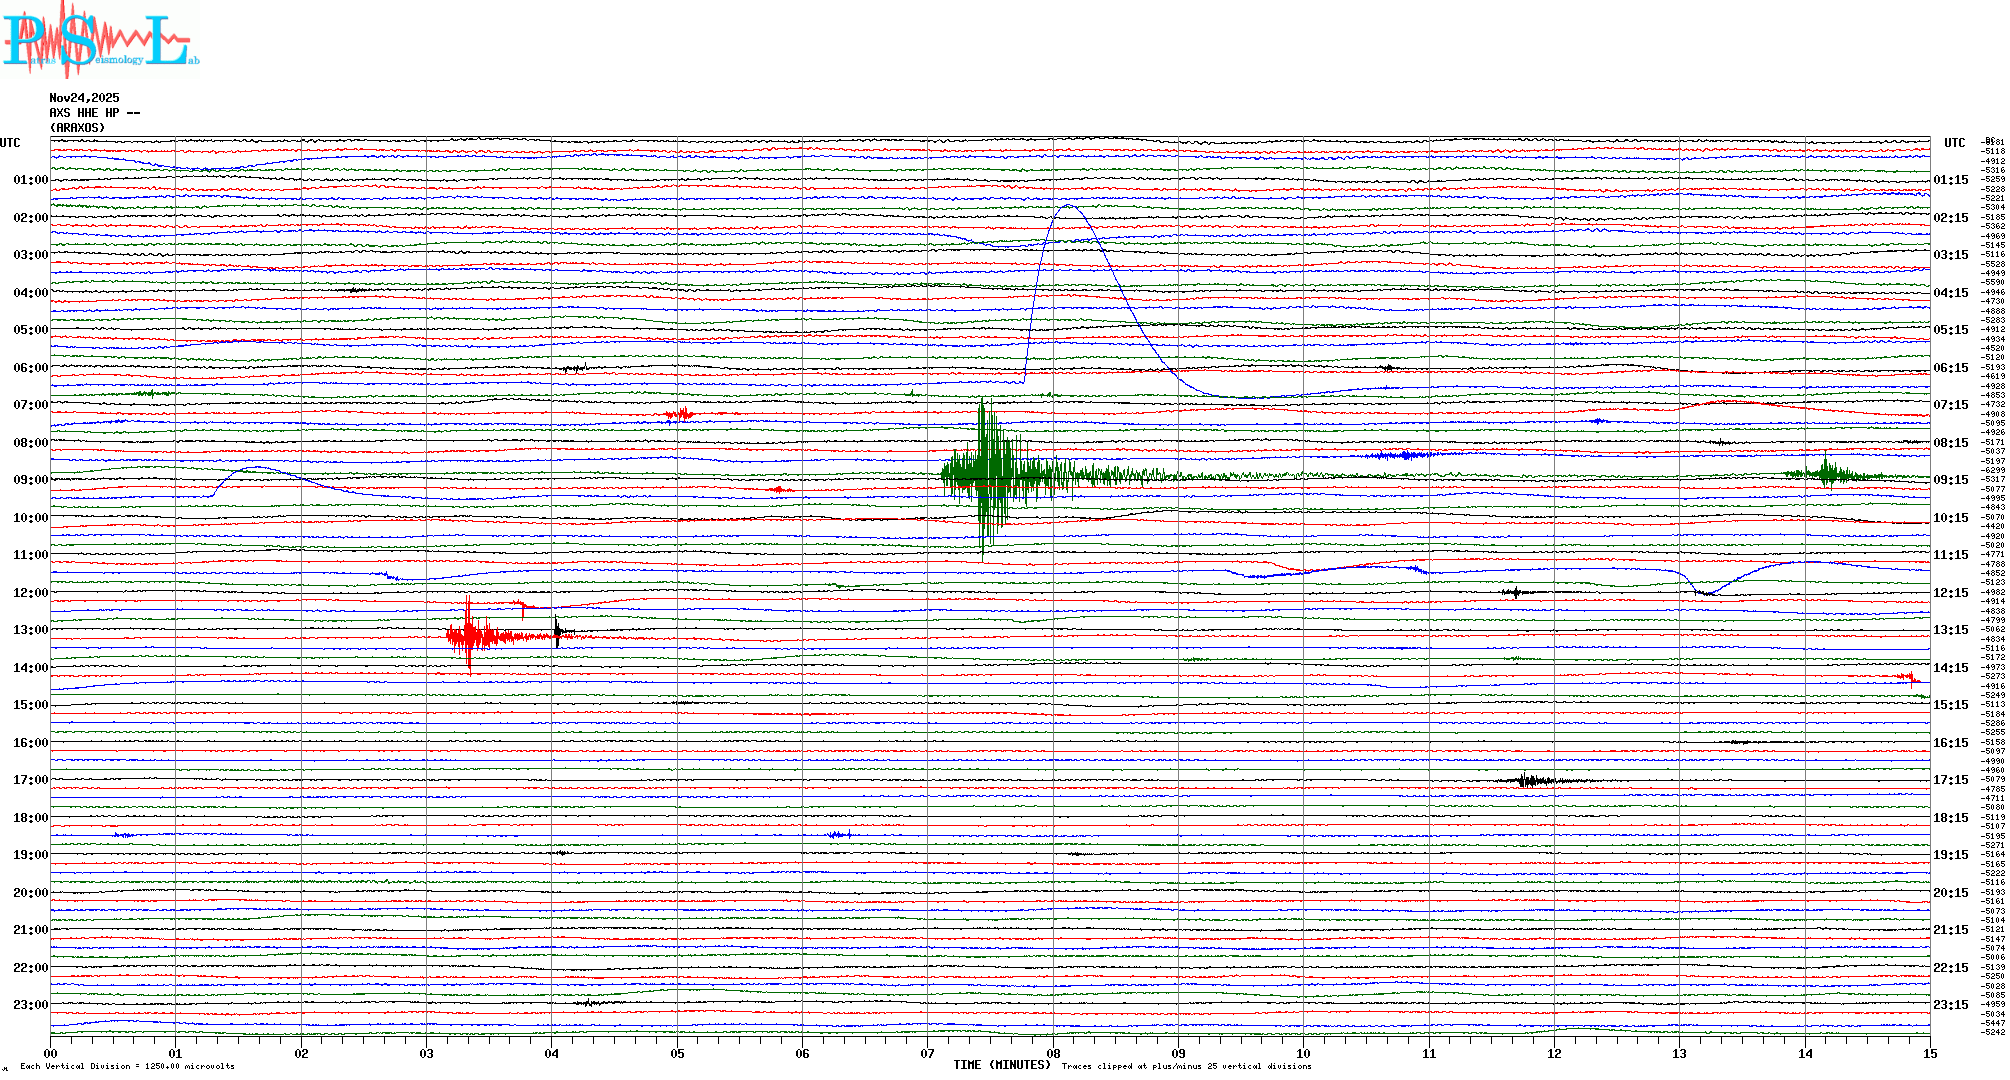Screen dimensions: 2010x1080
Task: Click the 15 minute tick on bottom axis
Action: 1930,1053
